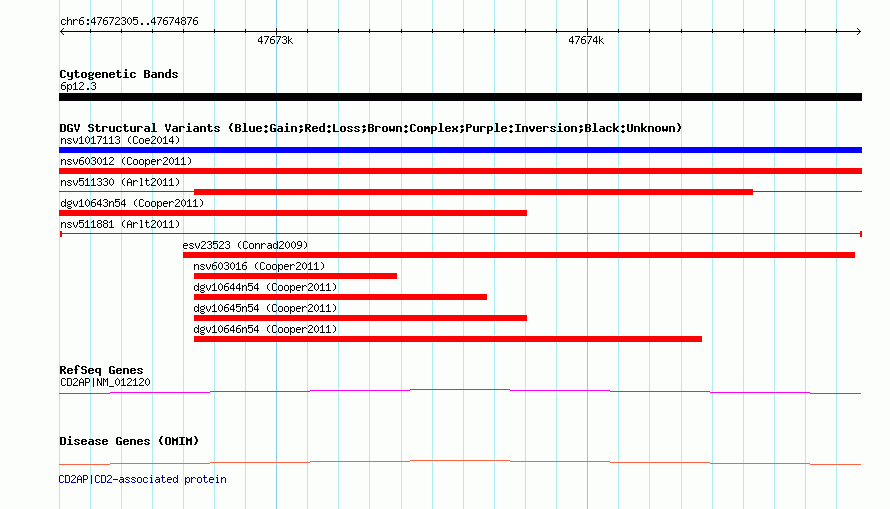Select the Cytogenetic Bands track heading
Viewport: 890px width, 509px height.
[x=119, y=74]
